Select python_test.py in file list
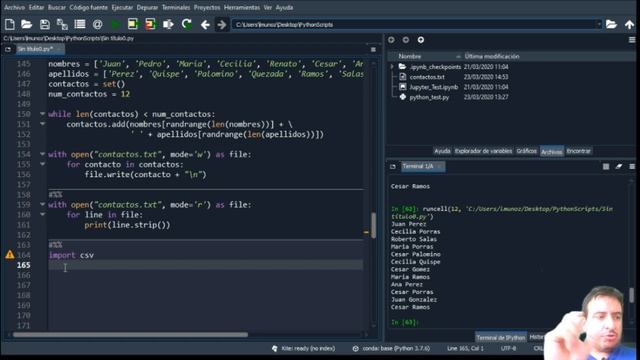This screenshot has width=640, height=360. [x=429, y=97]
